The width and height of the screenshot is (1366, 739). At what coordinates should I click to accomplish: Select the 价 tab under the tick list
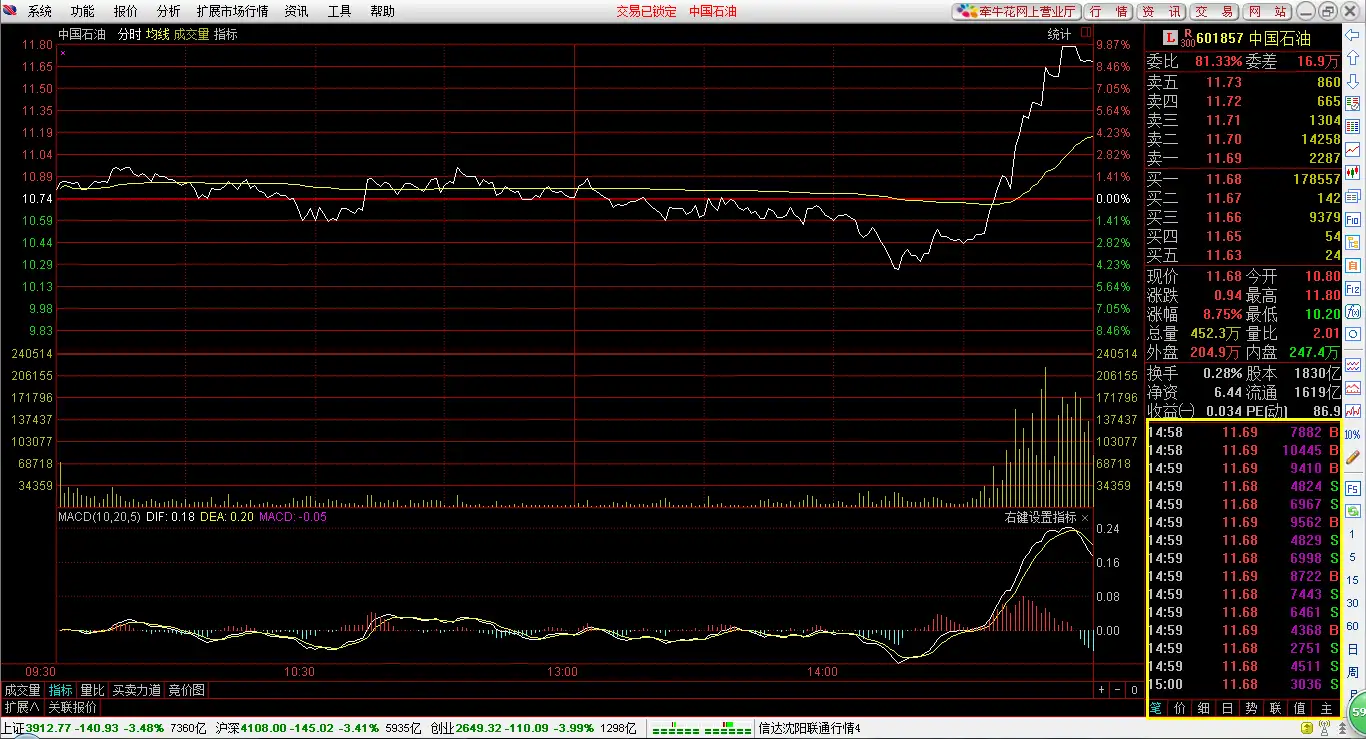coord(1179,707)
